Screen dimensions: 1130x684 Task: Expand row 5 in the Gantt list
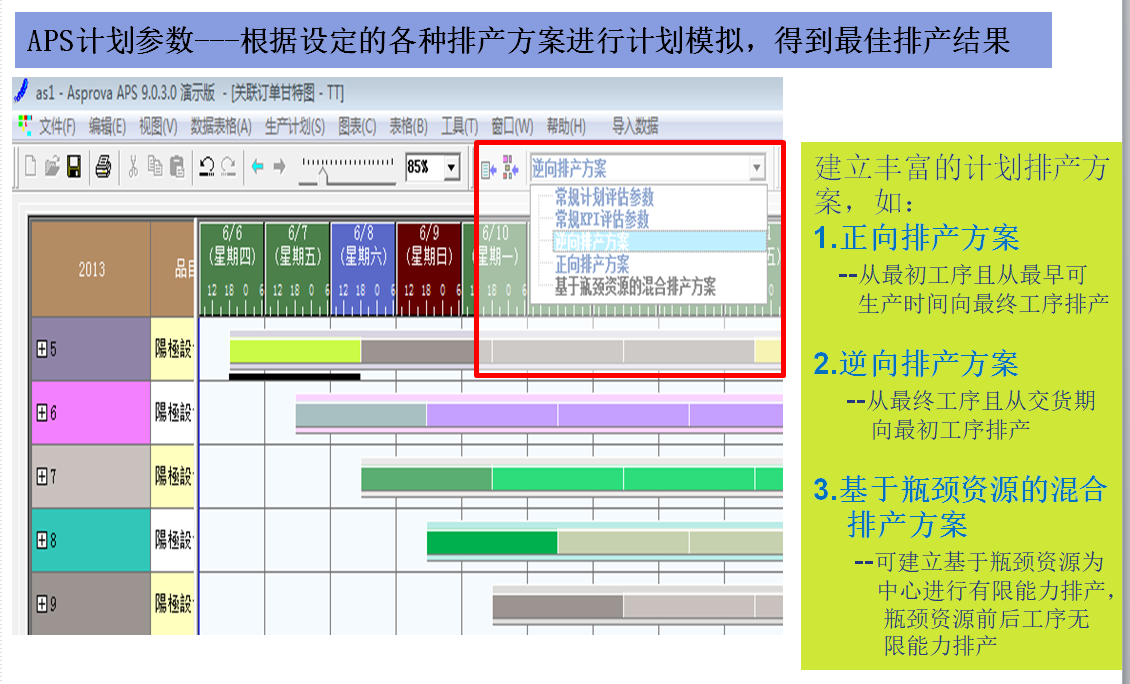(x=42, y=349)
